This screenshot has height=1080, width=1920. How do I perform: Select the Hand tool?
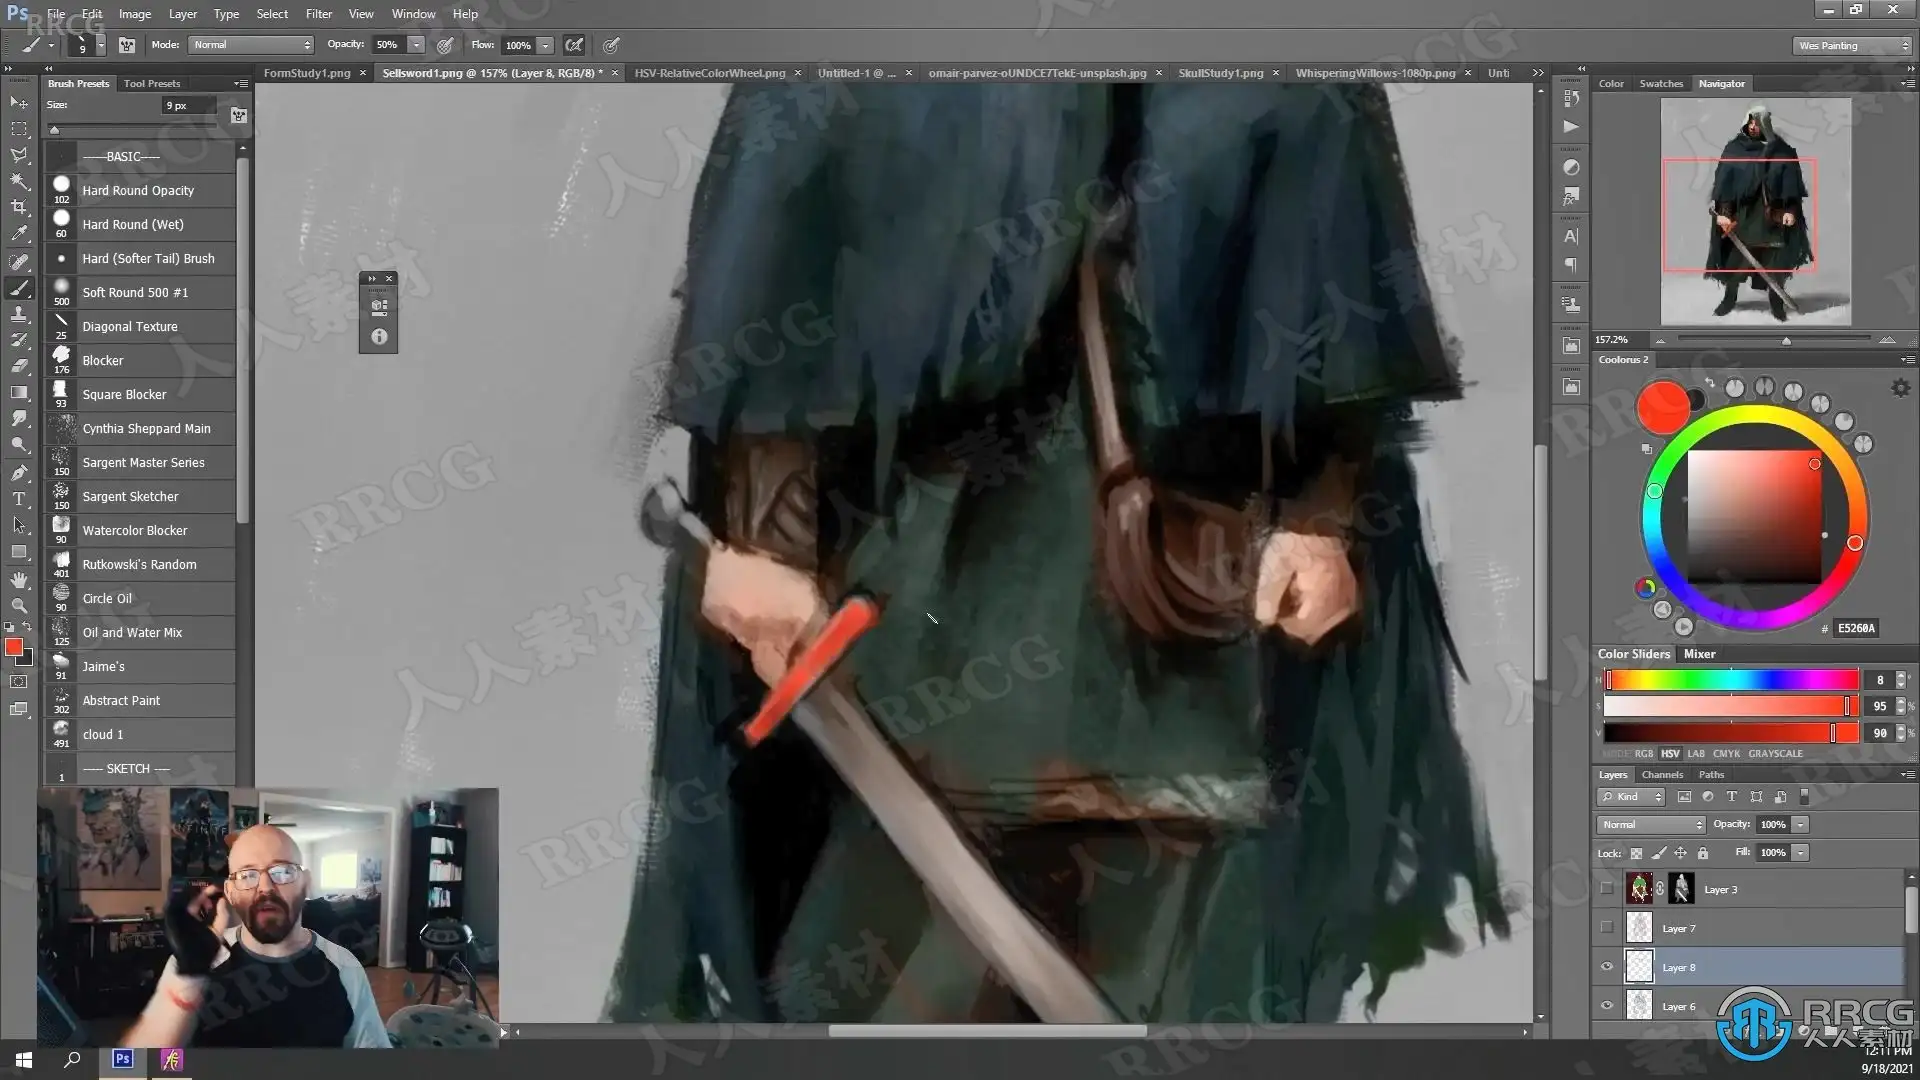tap(19, 580)
